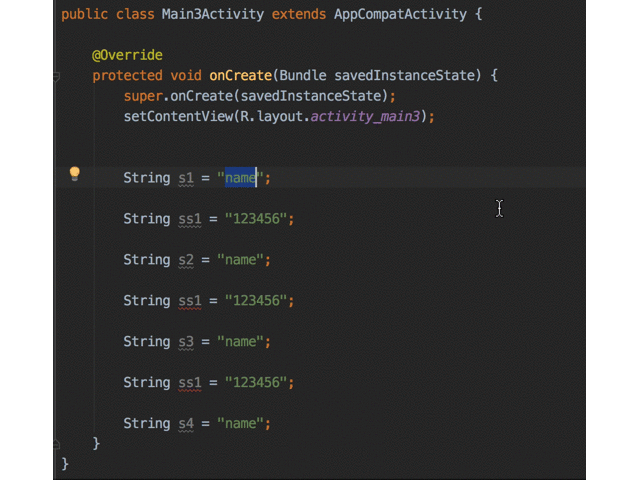Click the 'public' keyword

(84, 15)
